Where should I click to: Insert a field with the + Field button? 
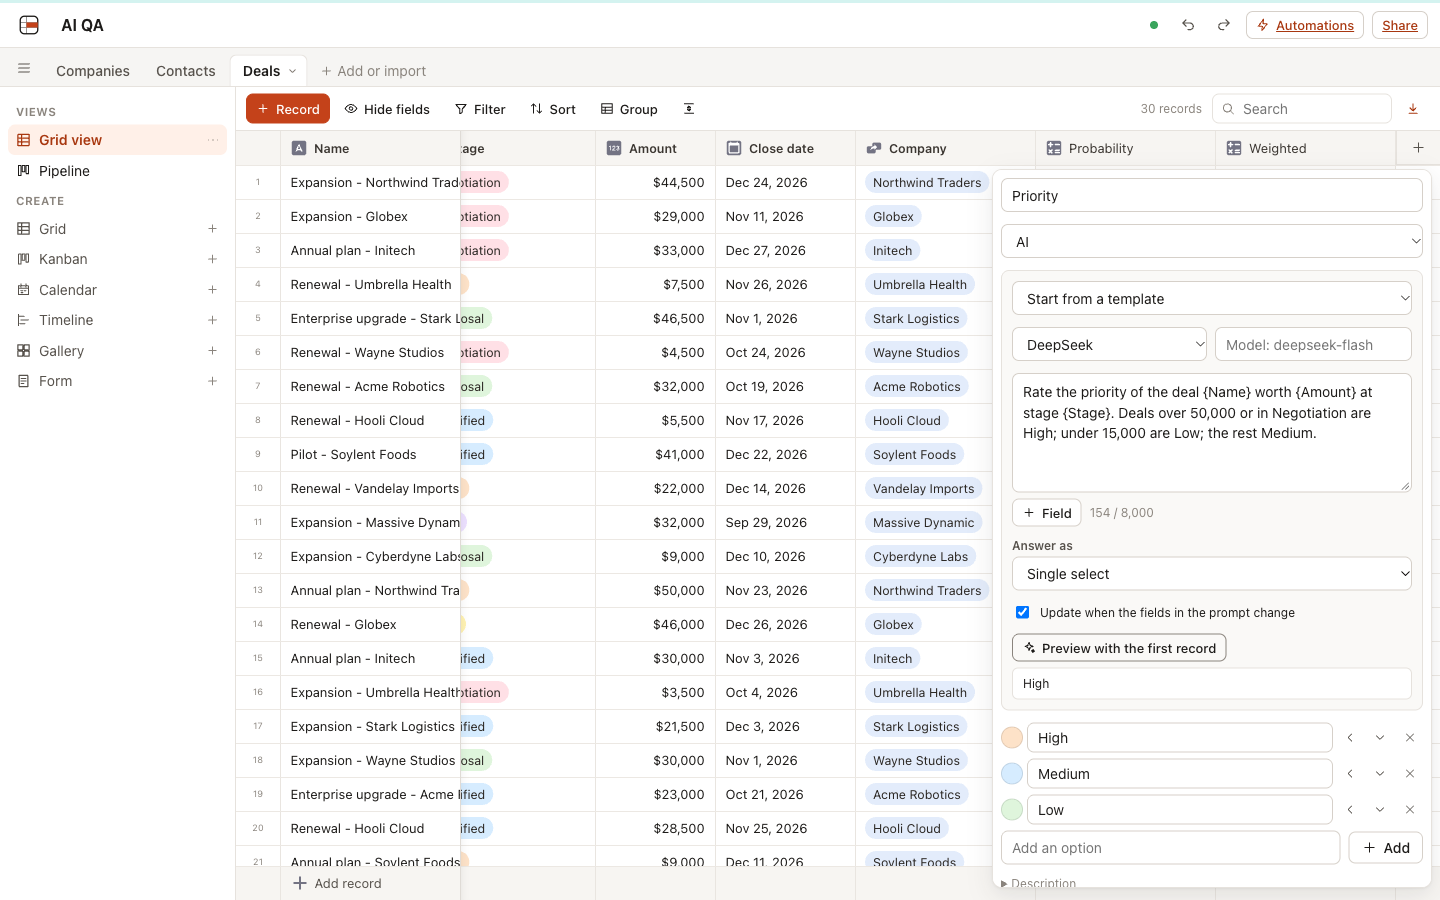[x=1047, y=513]
